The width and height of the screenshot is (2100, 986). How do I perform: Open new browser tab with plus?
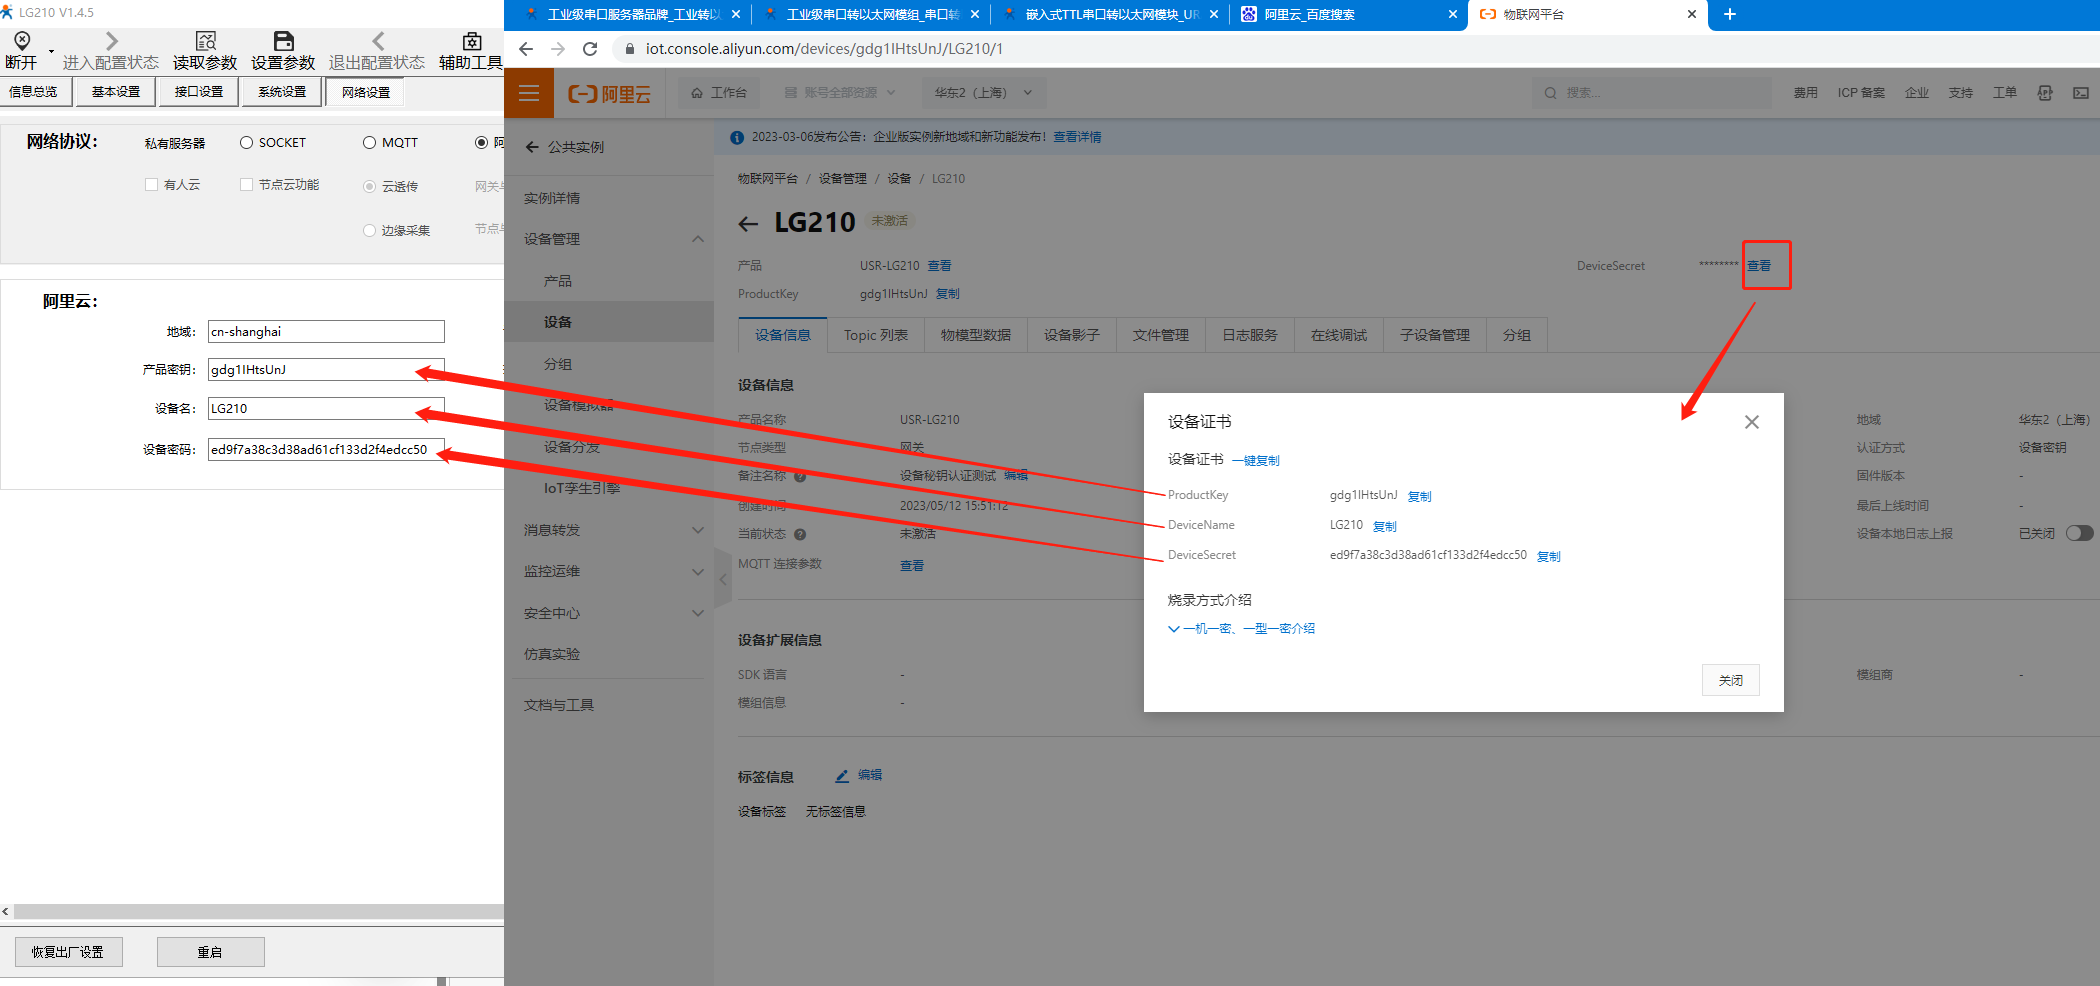point(1730,14)
